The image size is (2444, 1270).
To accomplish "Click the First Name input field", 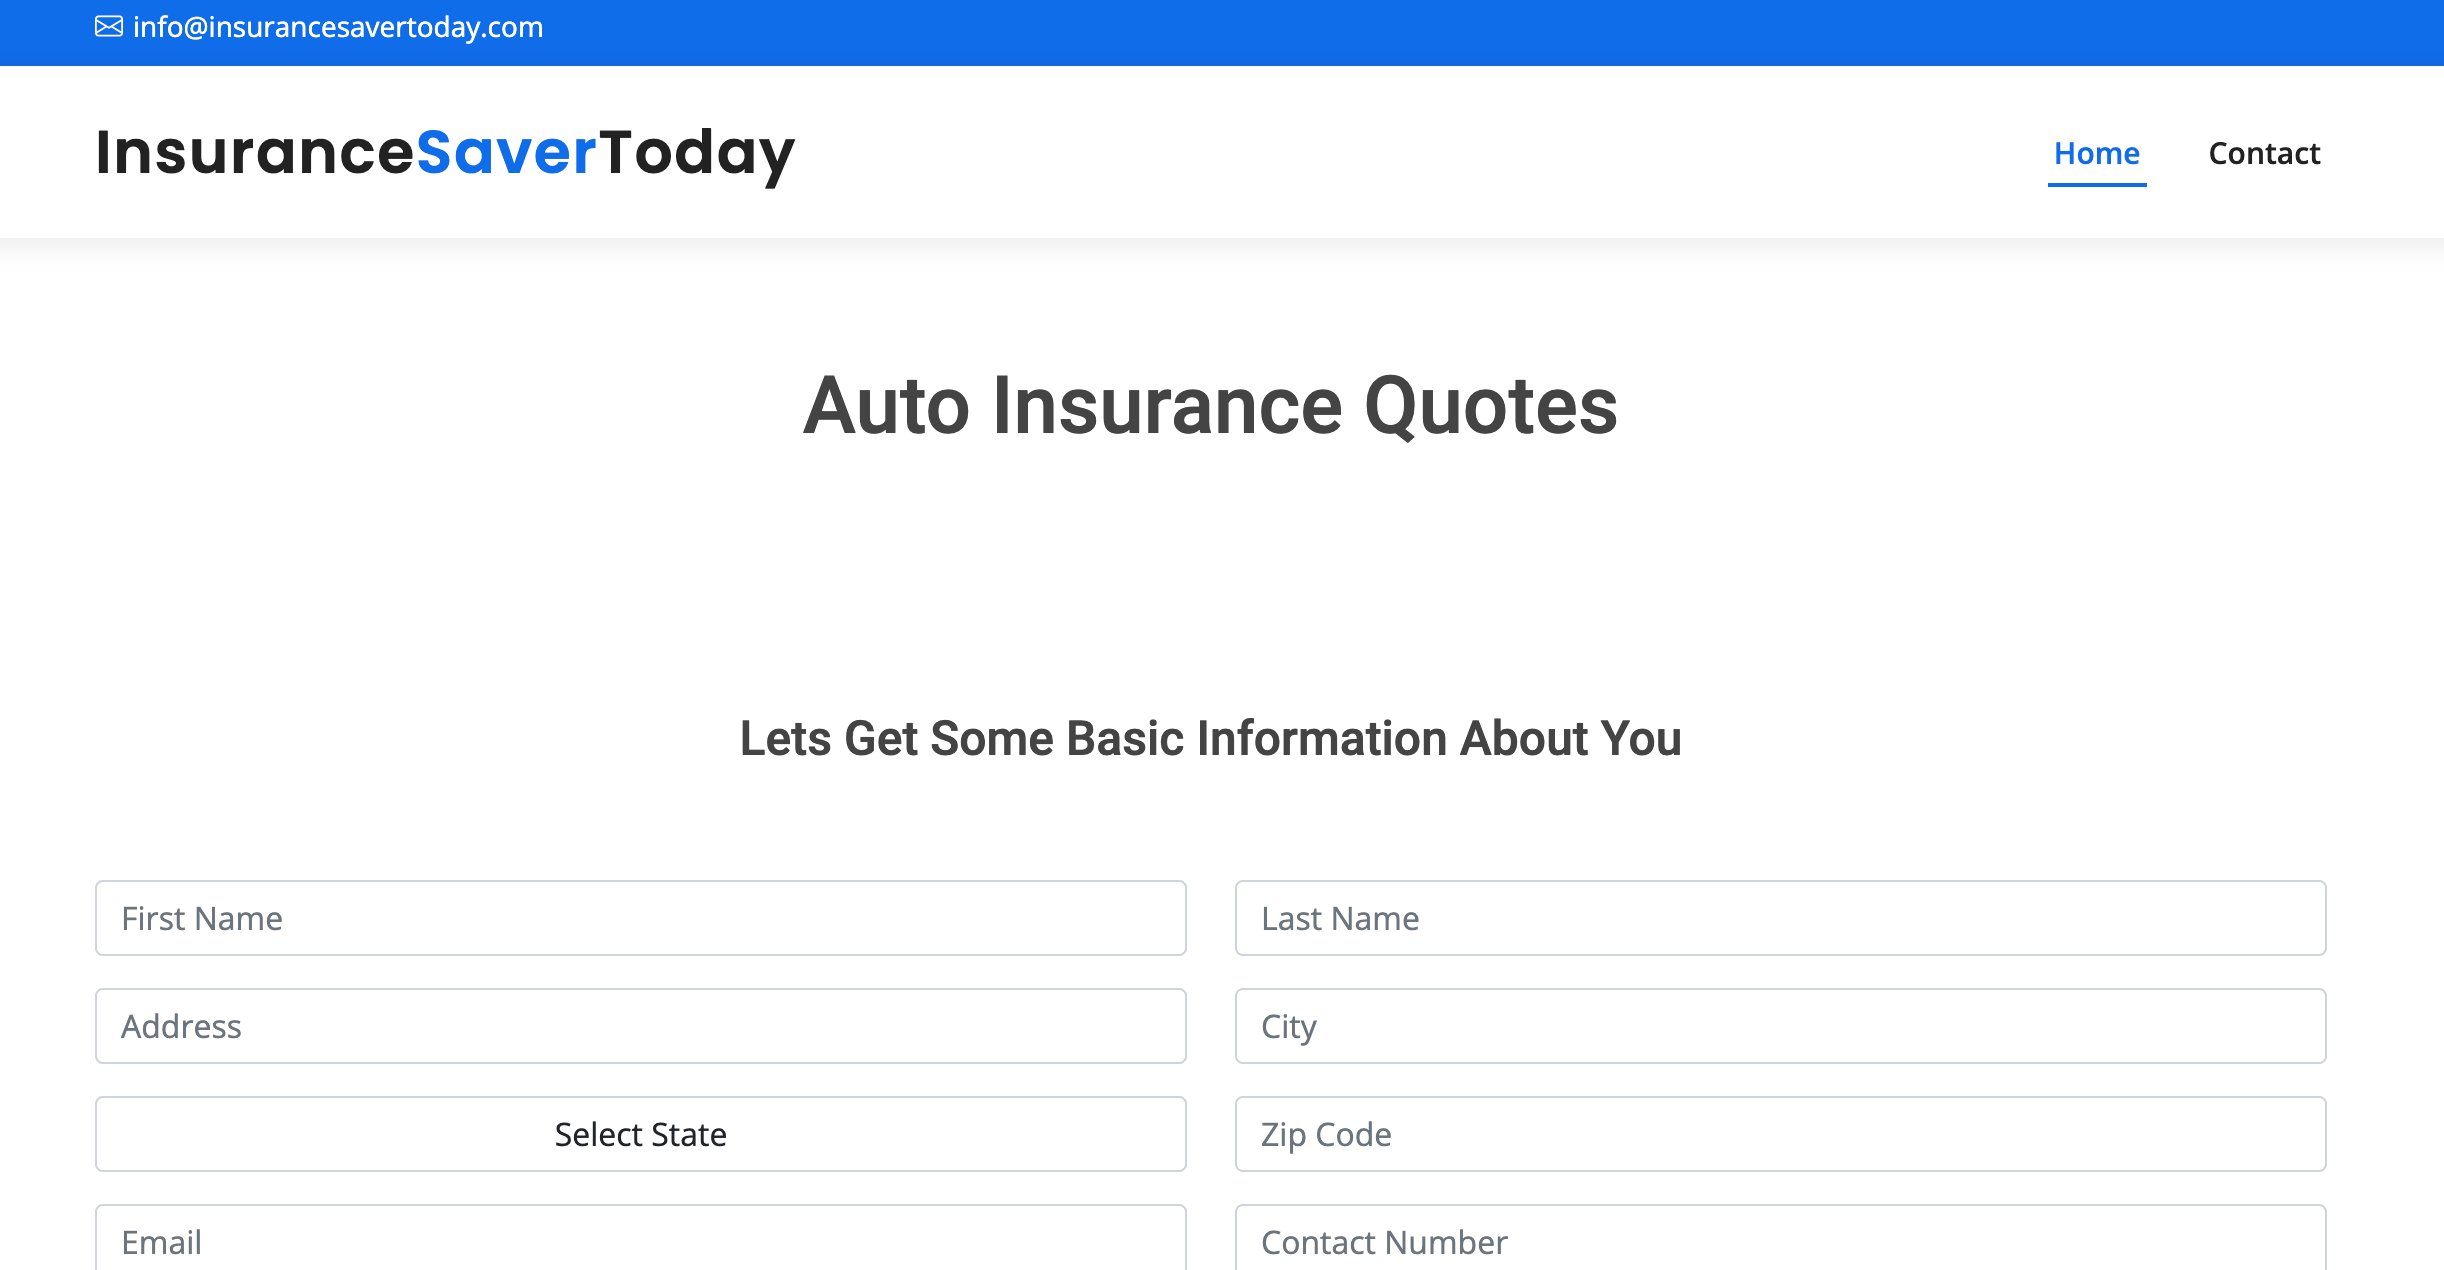I will click(640, 918).
